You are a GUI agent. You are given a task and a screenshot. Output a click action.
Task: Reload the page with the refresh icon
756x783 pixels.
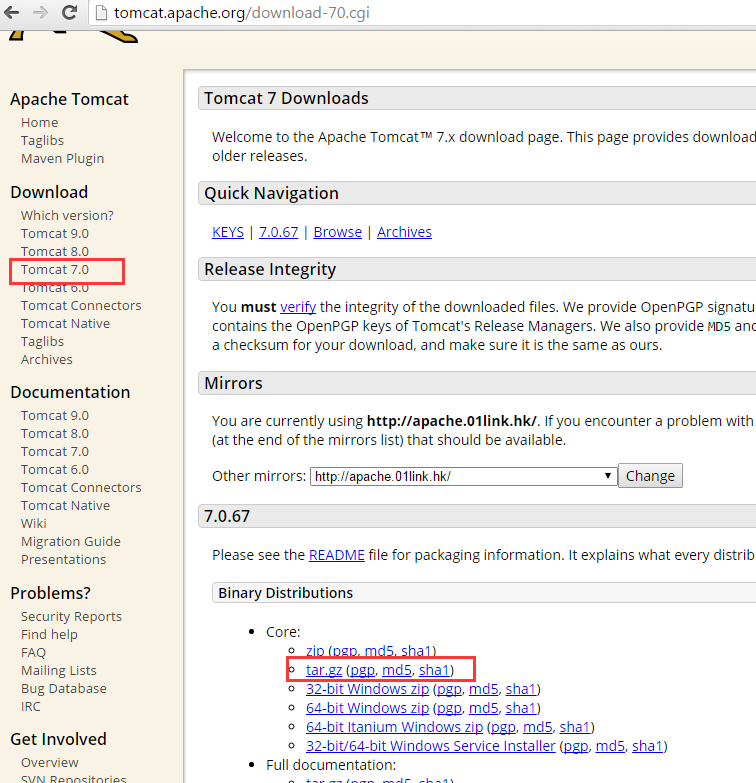tap(69, 12)
